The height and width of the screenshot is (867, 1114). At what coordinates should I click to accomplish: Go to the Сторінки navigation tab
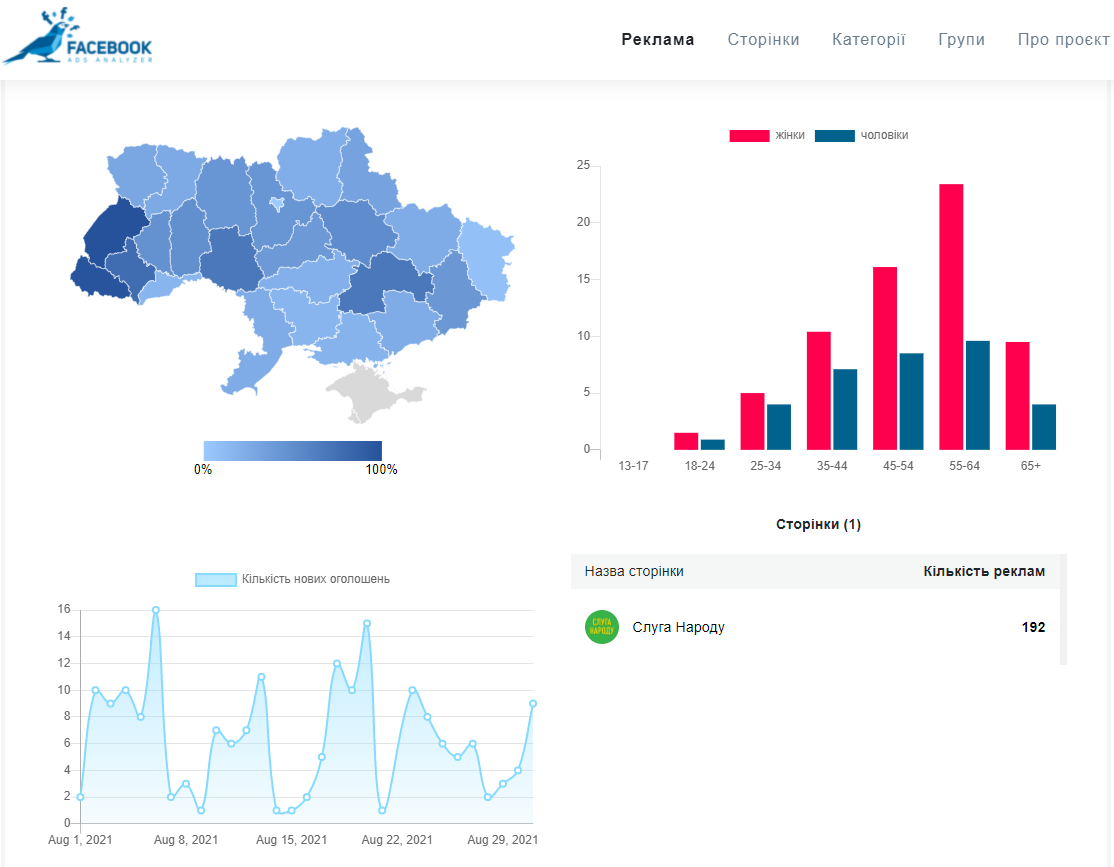(763, 40)
